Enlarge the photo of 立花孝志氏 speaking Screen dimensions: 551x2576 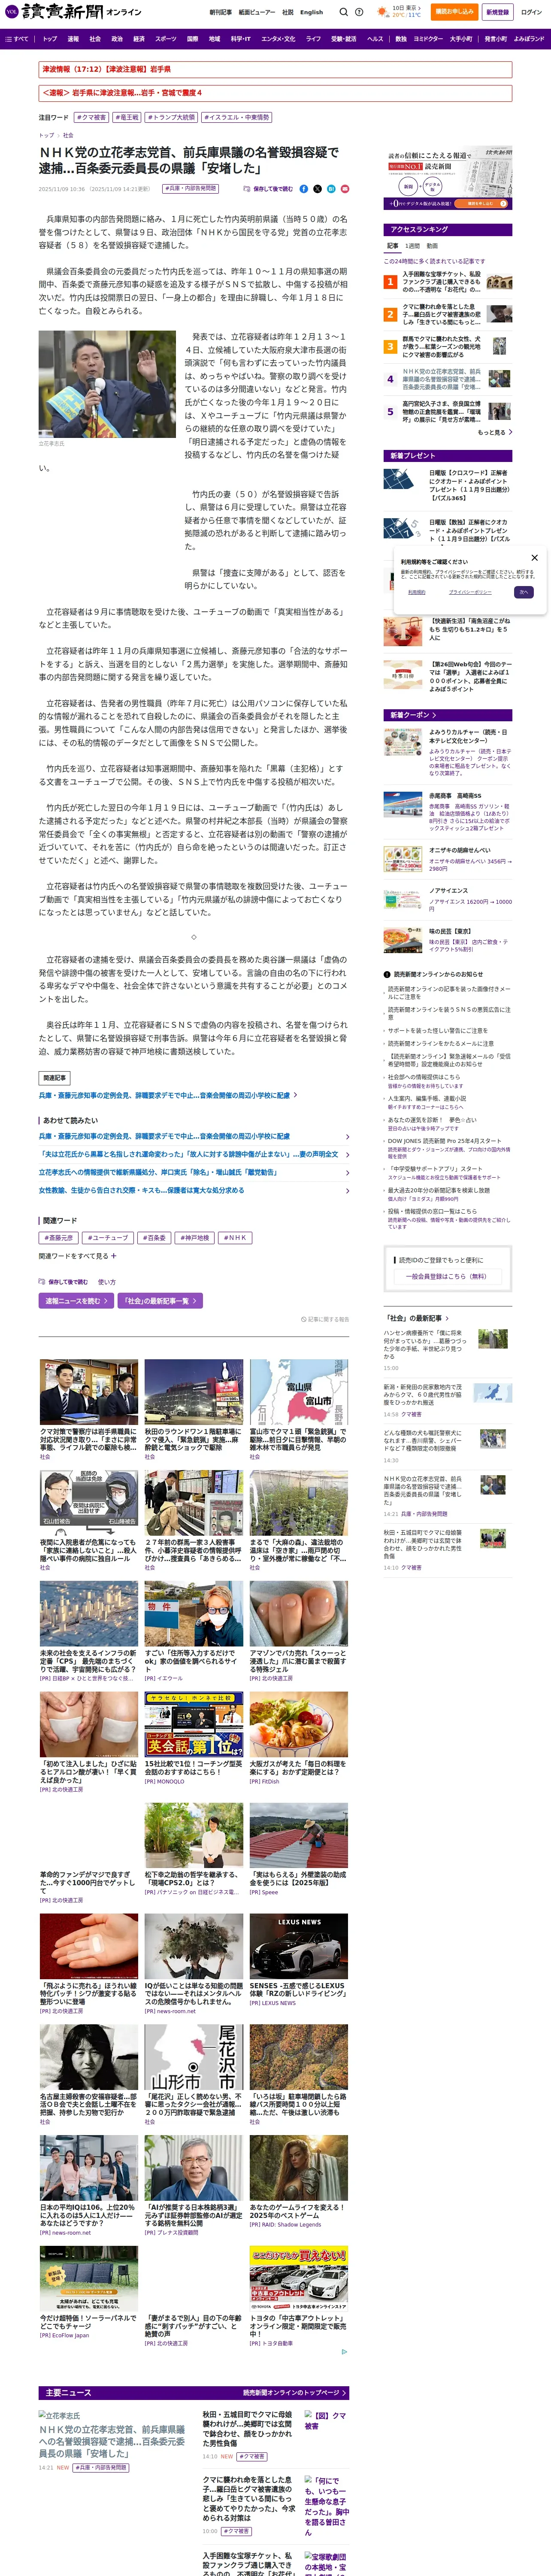[x=107, y=383]
